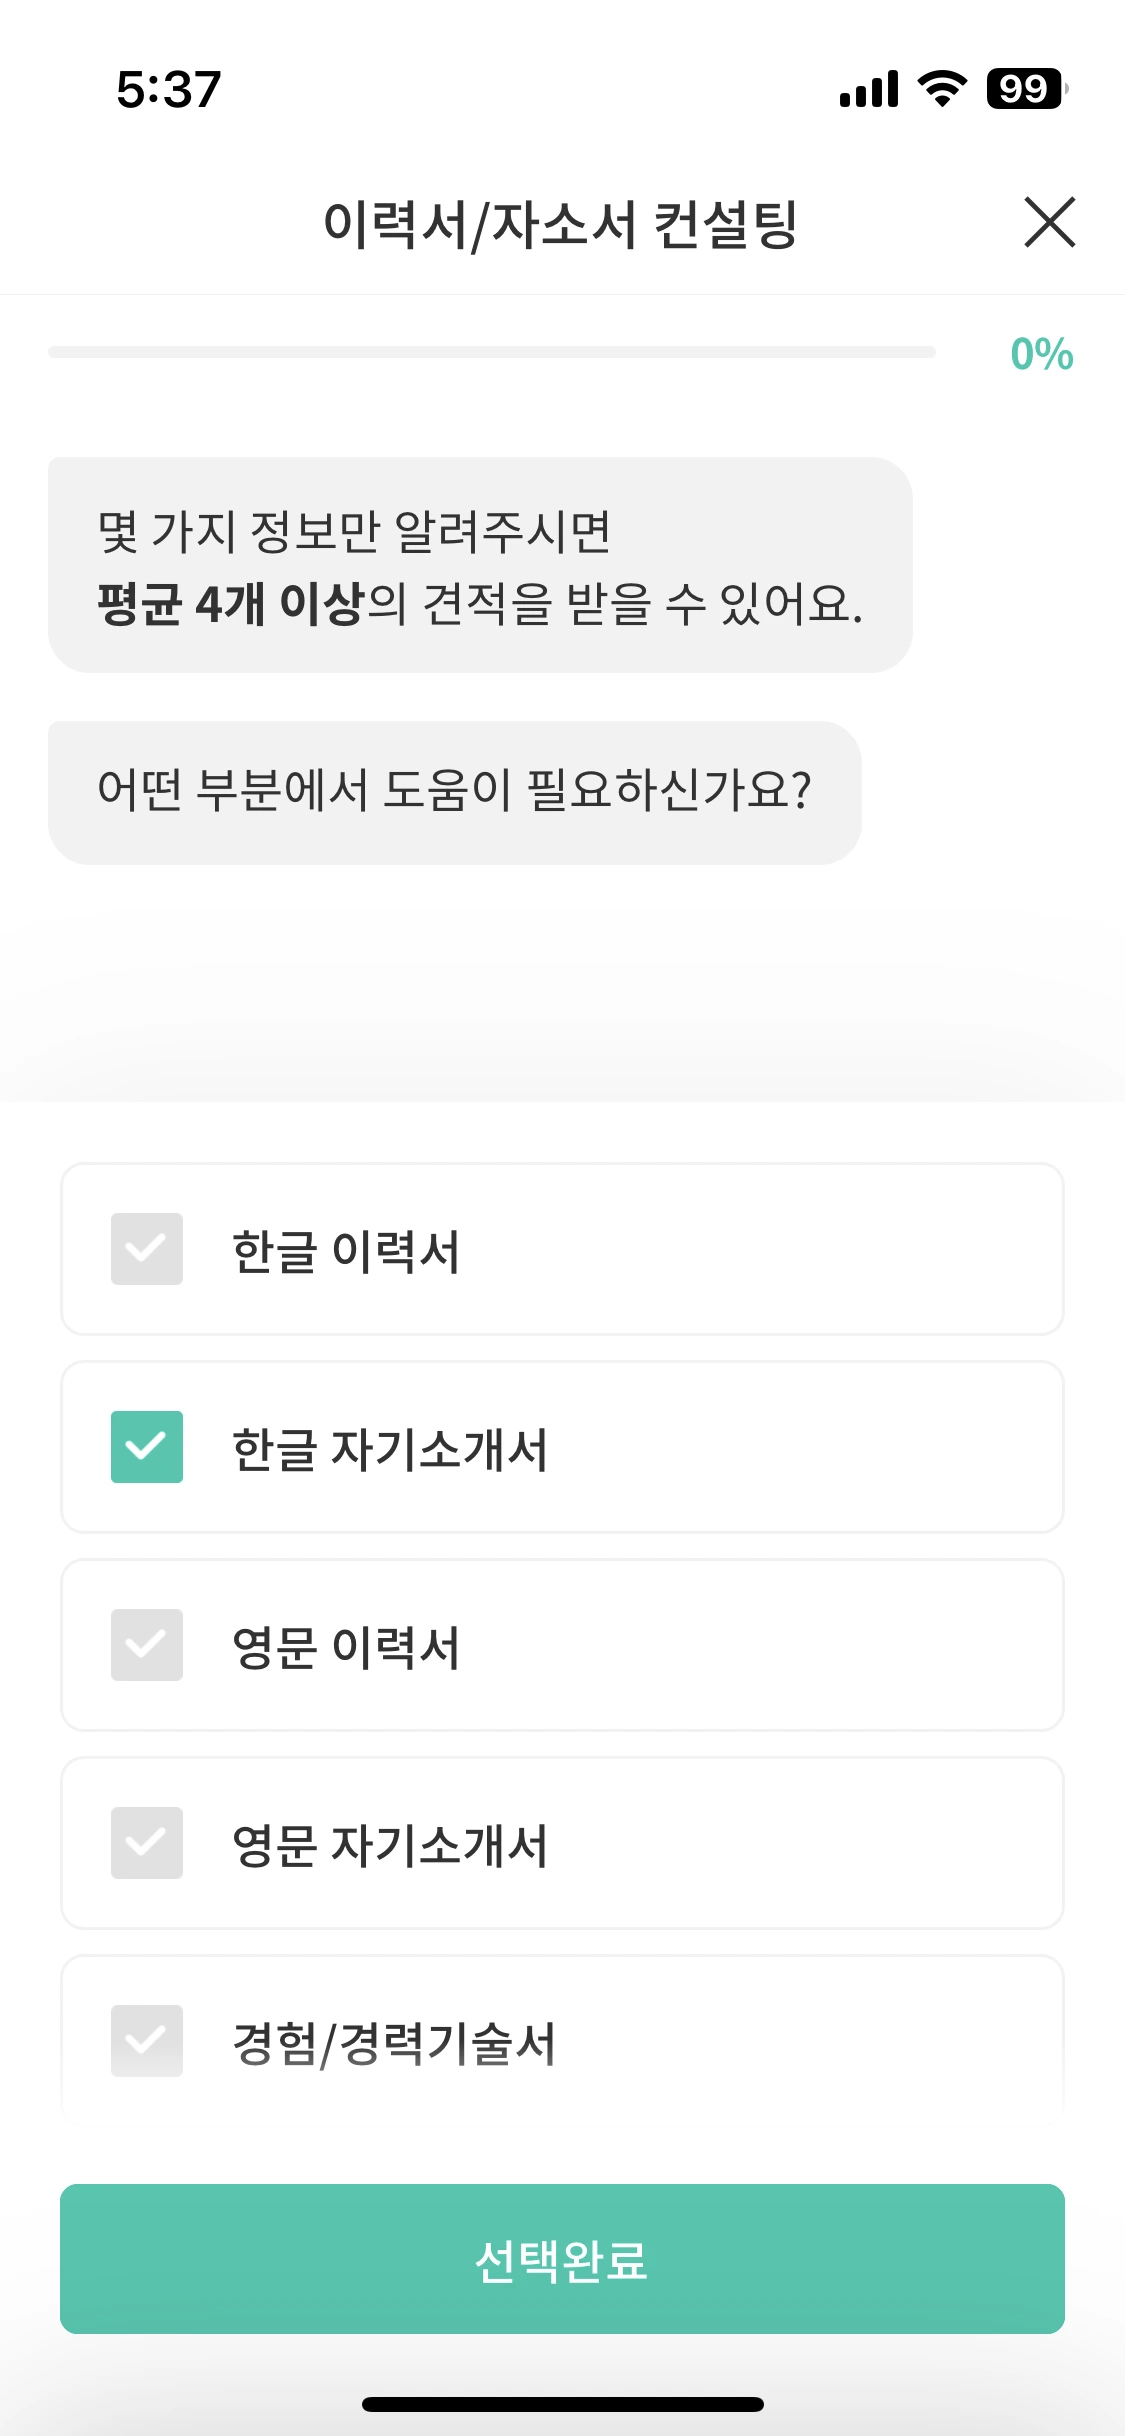Screen dimensions: 1125x2436
Task: Check the 한글 이력서 checkbox
Action: (x=147, y=1249)
